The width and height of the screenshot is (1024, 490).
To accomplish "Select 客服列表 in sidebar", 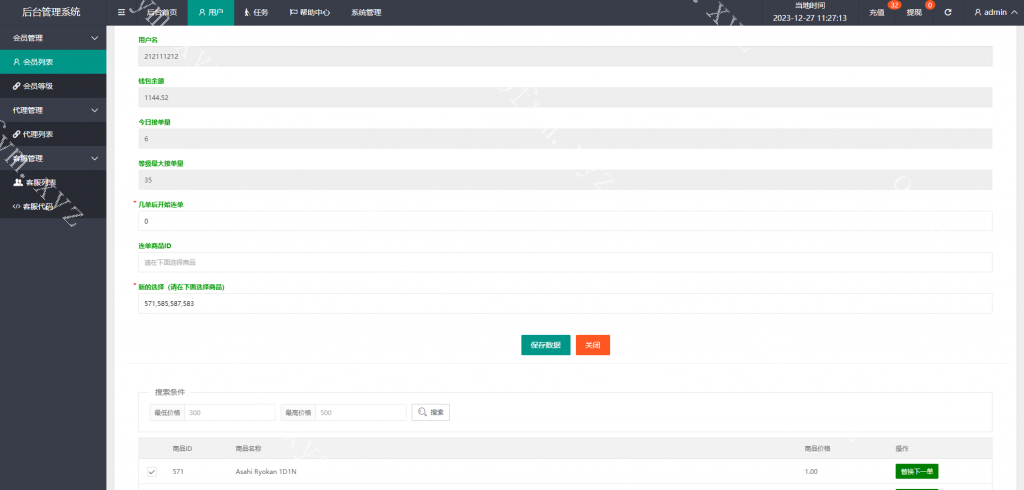I will pos(53,182).
